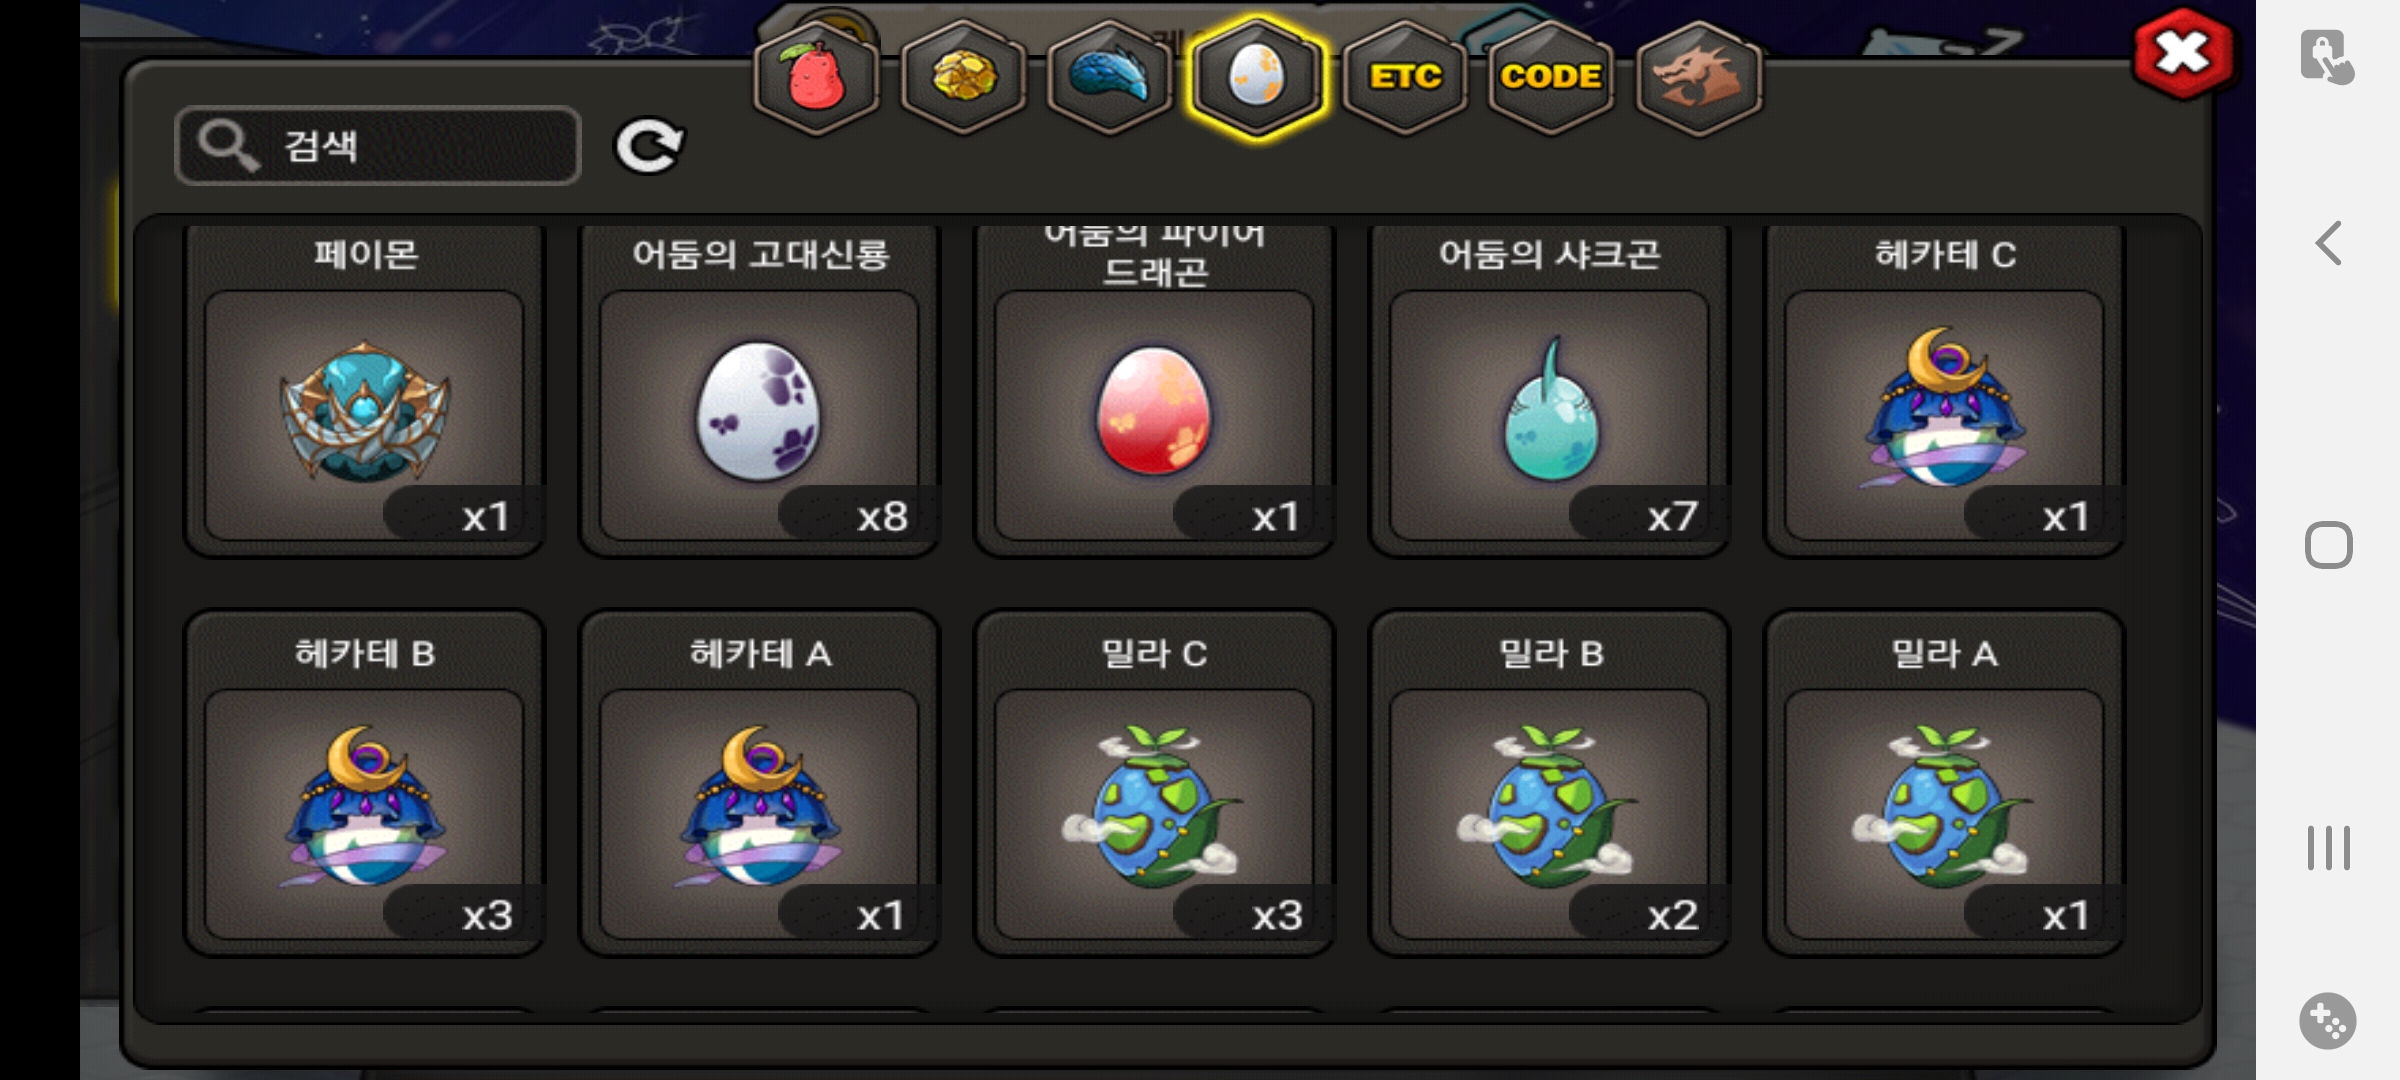
Task: Tap the Android back chevron
Action: pos(2329,243)
